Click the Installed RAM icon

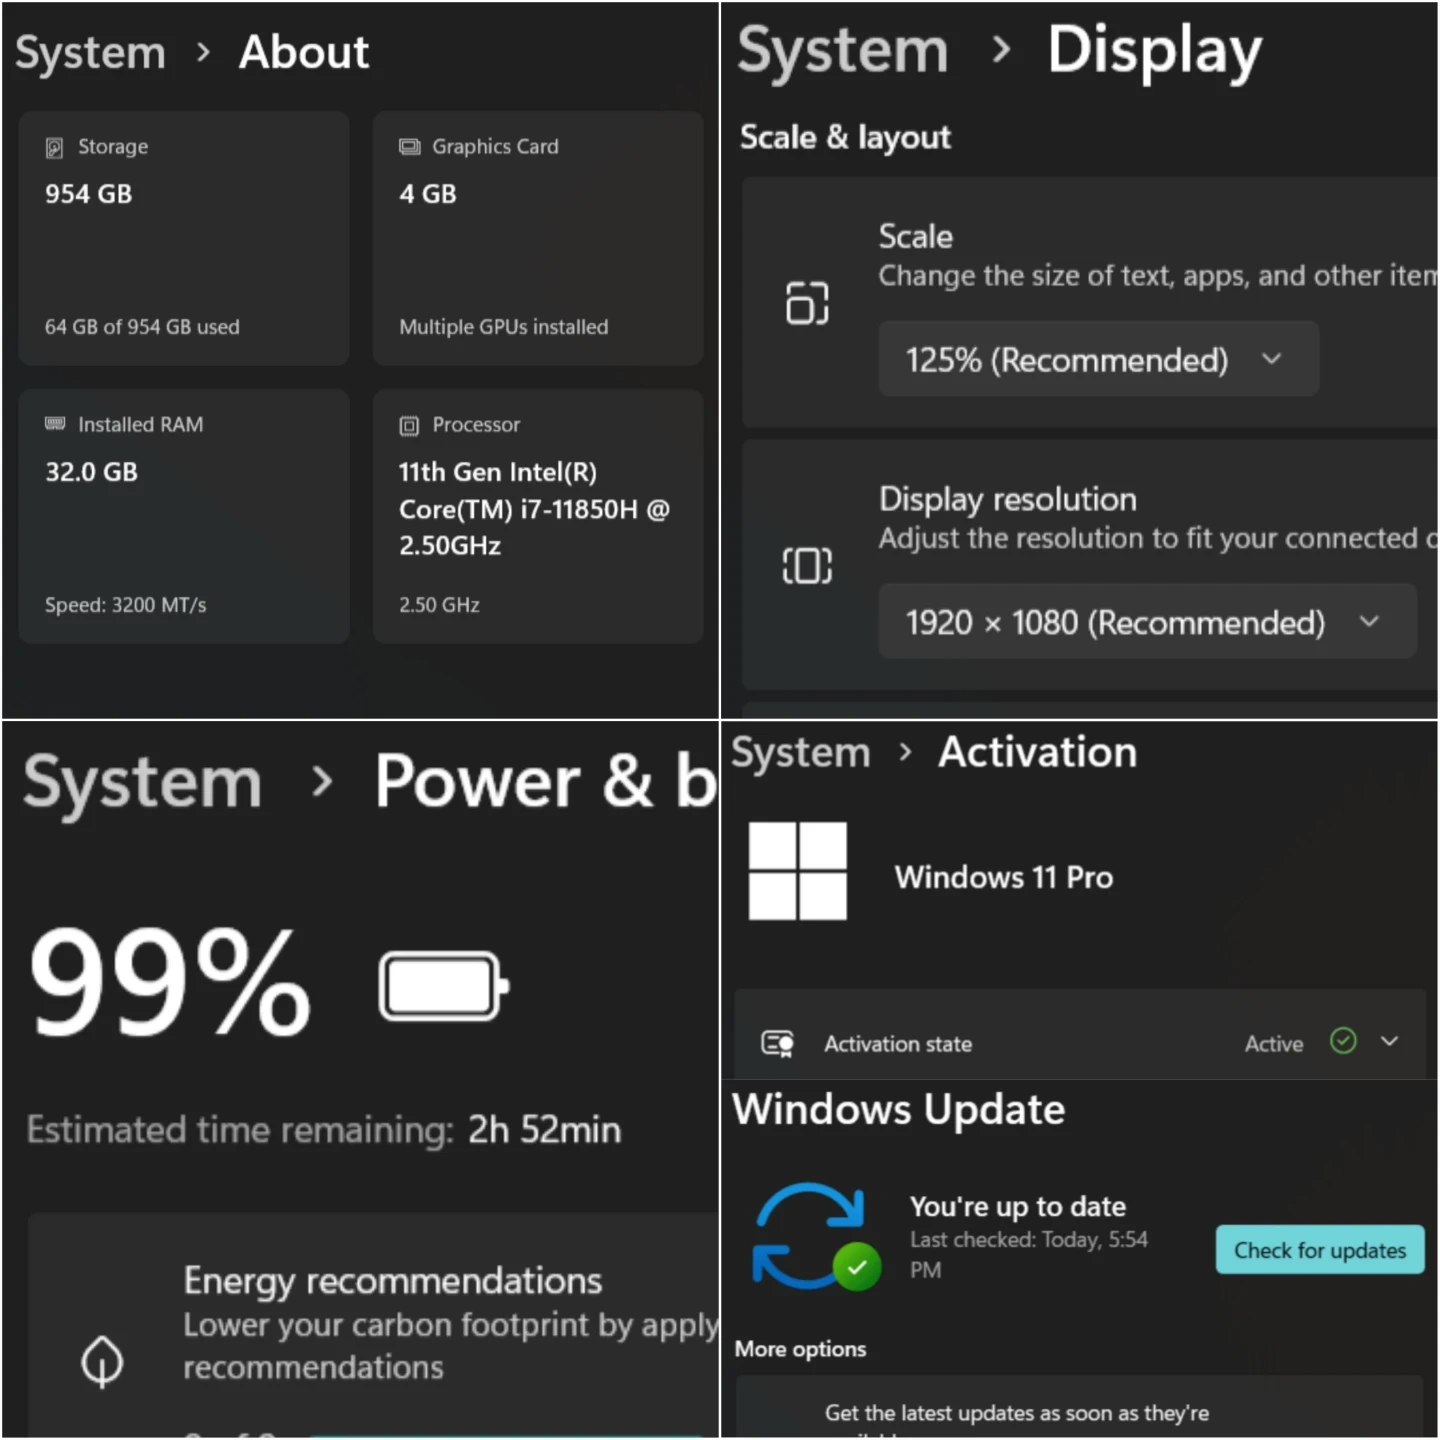[55, 424]
